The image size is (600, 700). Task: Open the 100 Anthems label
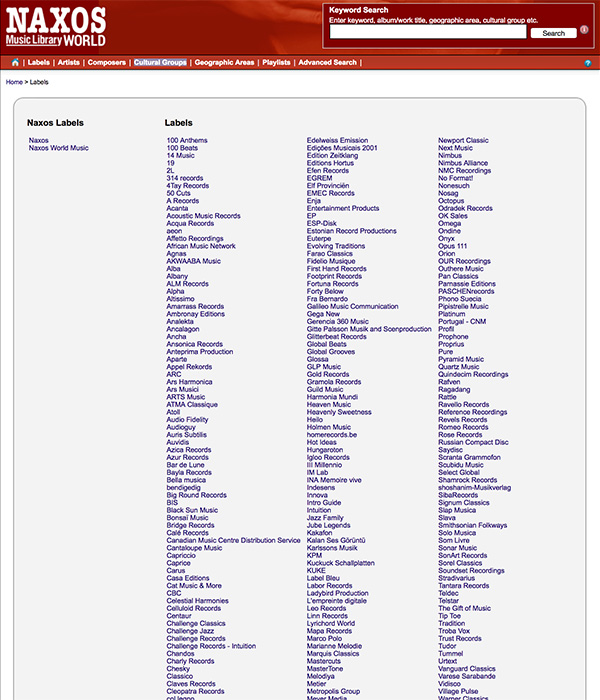click(x=187, y=140)
